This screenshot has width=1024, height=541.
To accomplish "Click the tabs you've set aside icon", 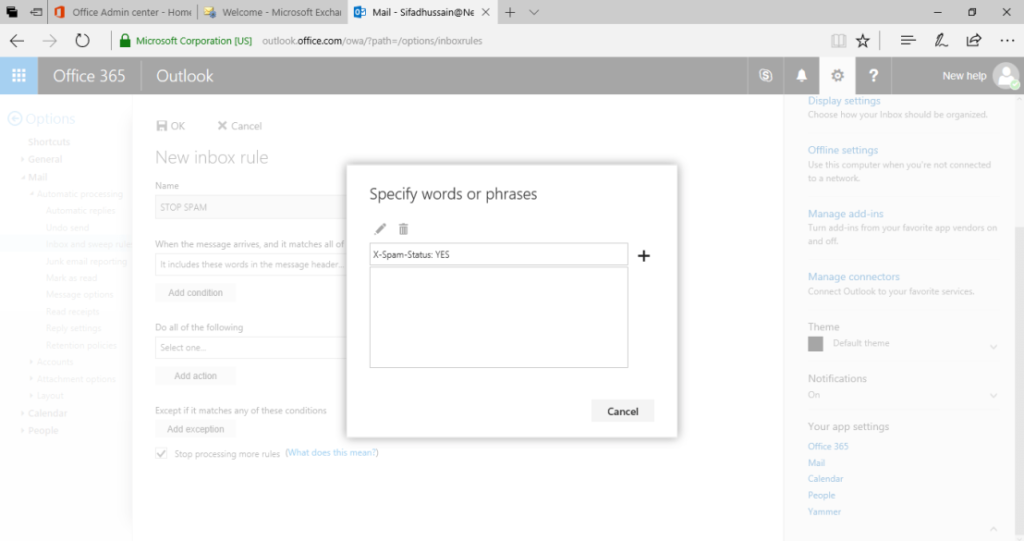I will [x=12, y=12].
